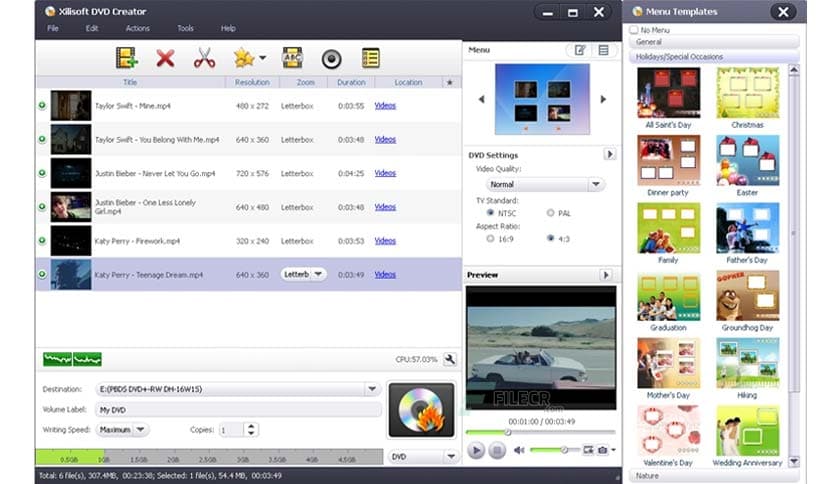This screenshot has height=484, width=836.
Task: Expand the Holidays/Special Occasions category
Action: click(x=714, y=57)
